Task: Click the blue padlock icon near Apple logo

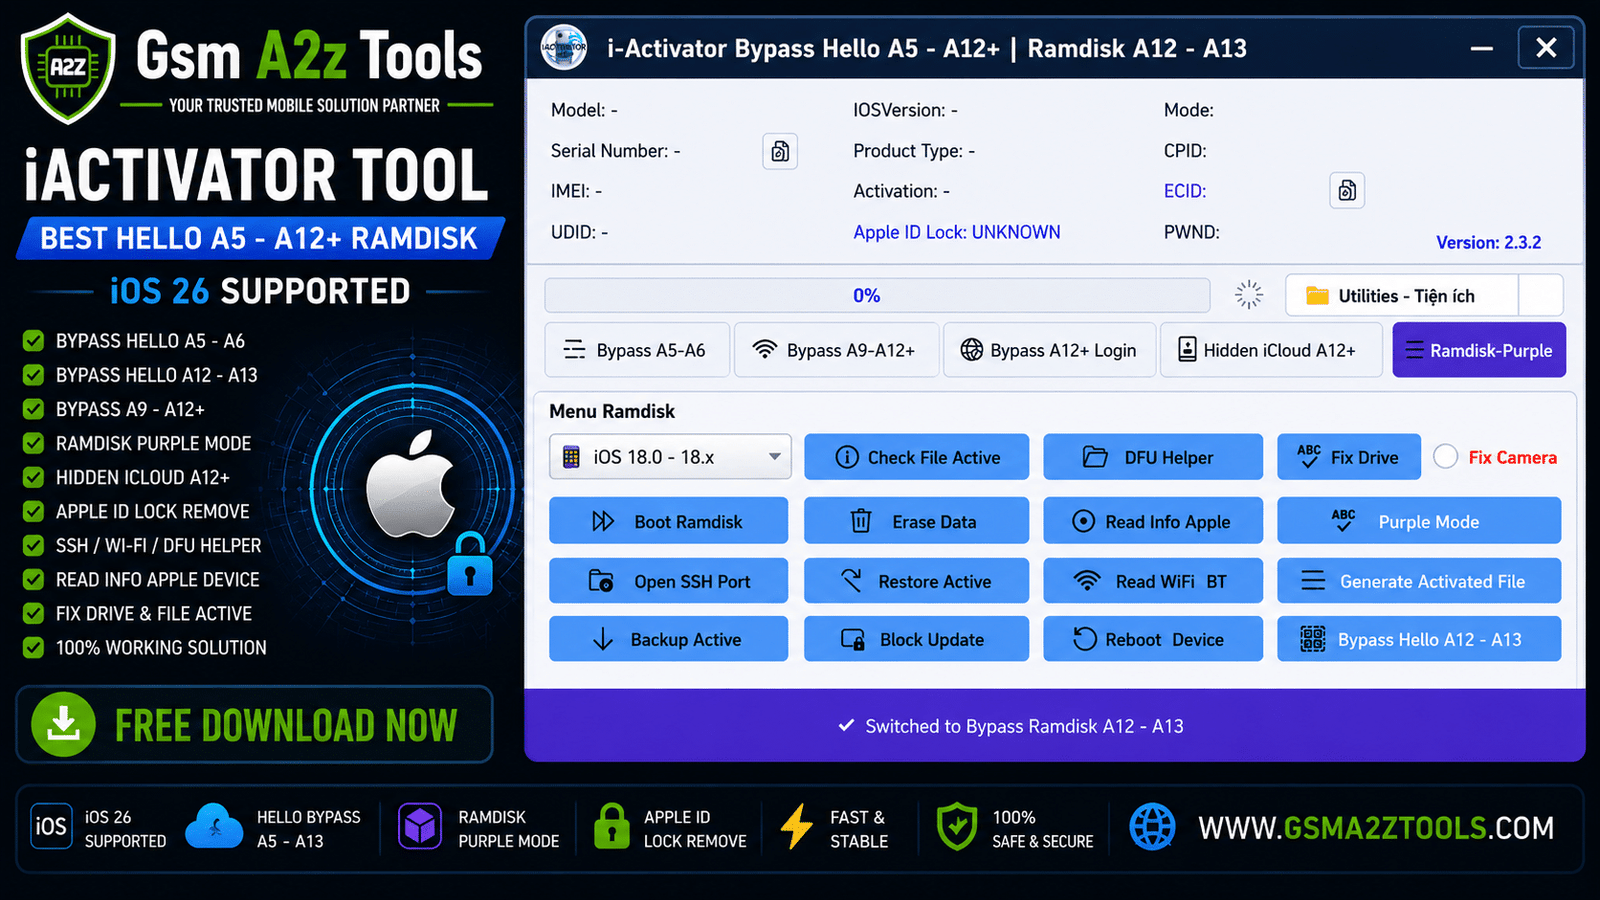Action: point(470,564)
